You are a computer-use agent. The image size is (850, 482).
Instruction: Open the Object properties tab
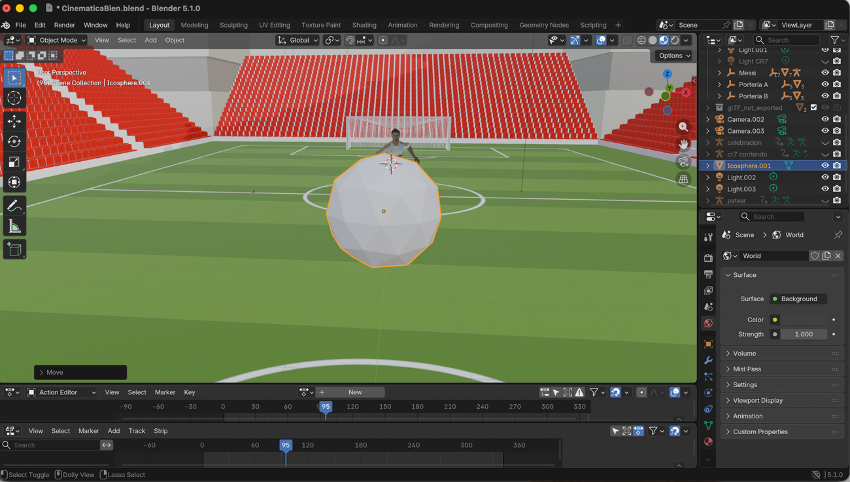coord(708,344)
